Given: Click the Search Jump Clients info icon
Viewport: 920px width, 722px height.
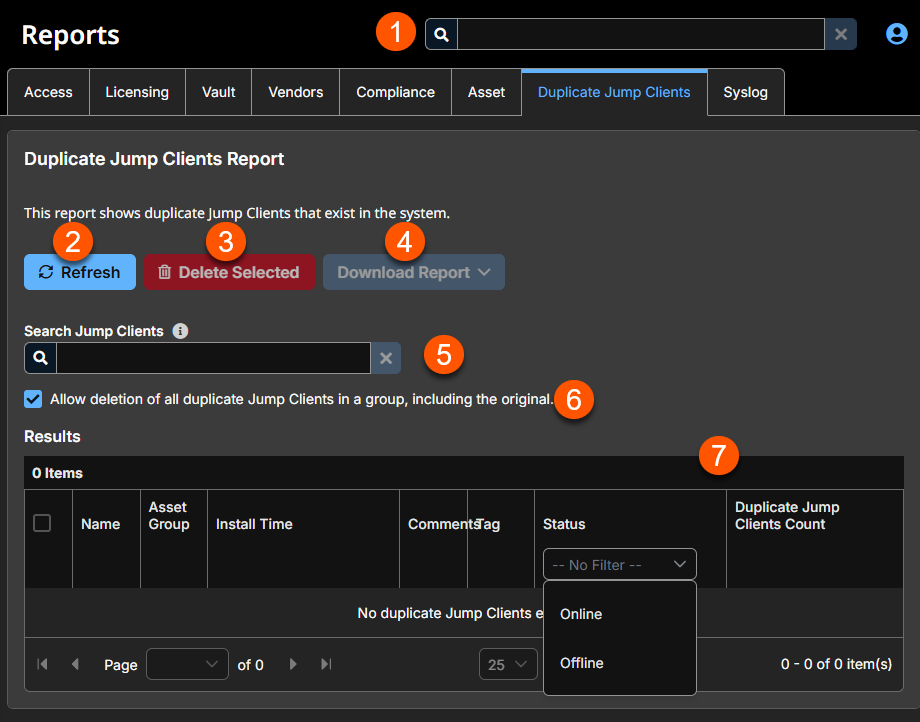Looking at the screenshot, I should coord(180,331).
